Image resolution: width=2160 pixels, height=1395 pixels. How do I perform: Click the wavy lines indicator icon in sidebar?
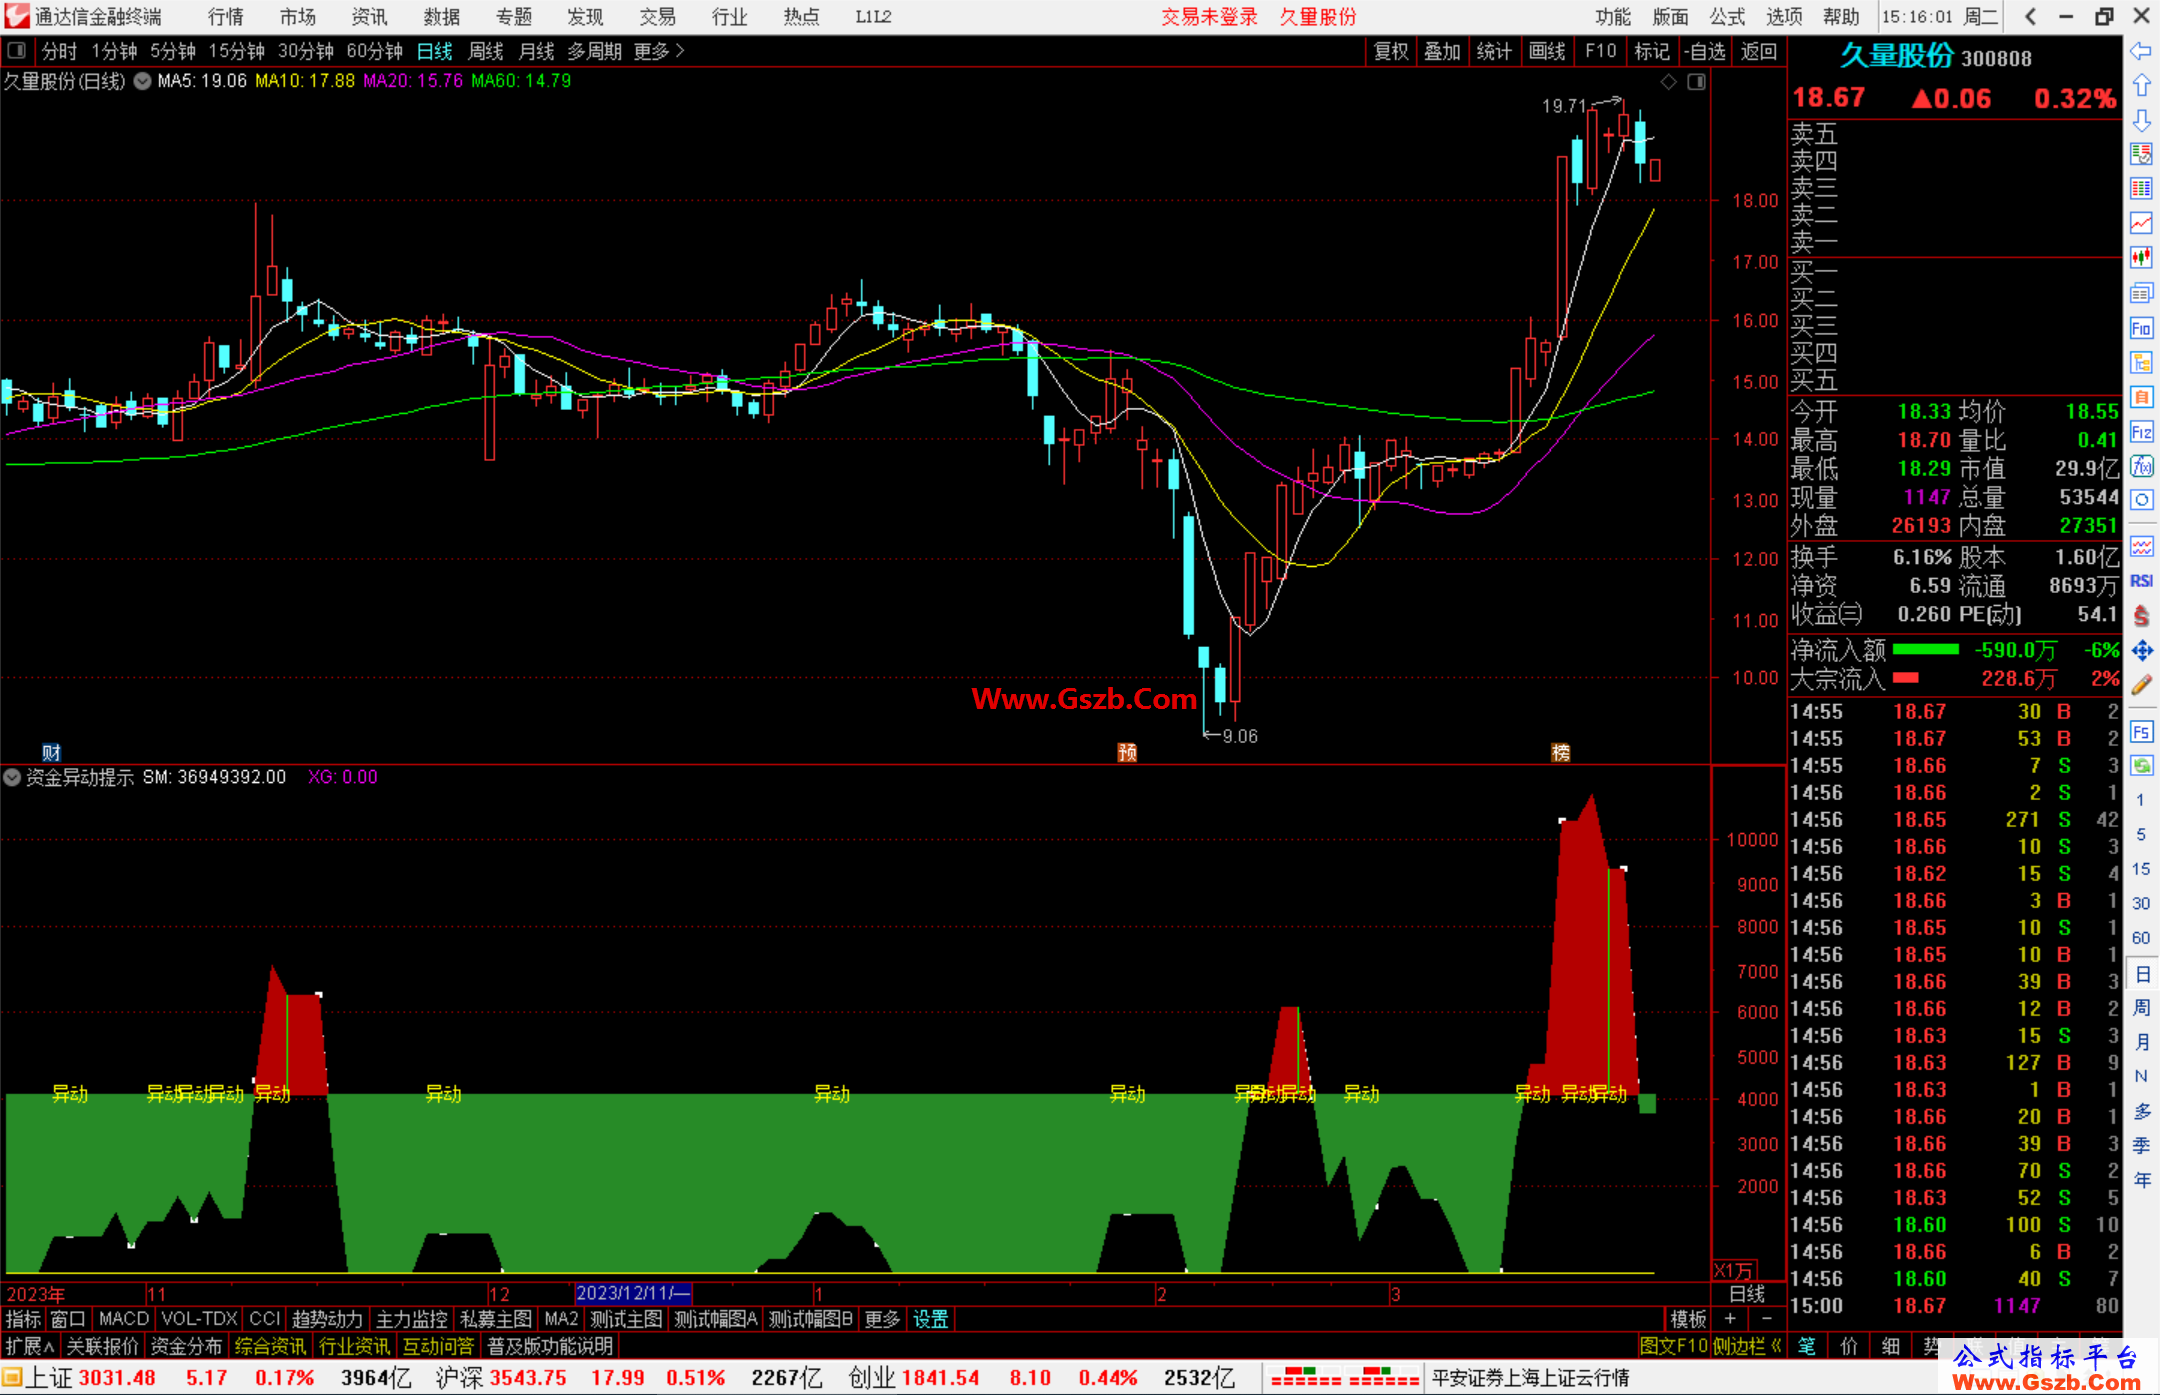click(2141, 546)
